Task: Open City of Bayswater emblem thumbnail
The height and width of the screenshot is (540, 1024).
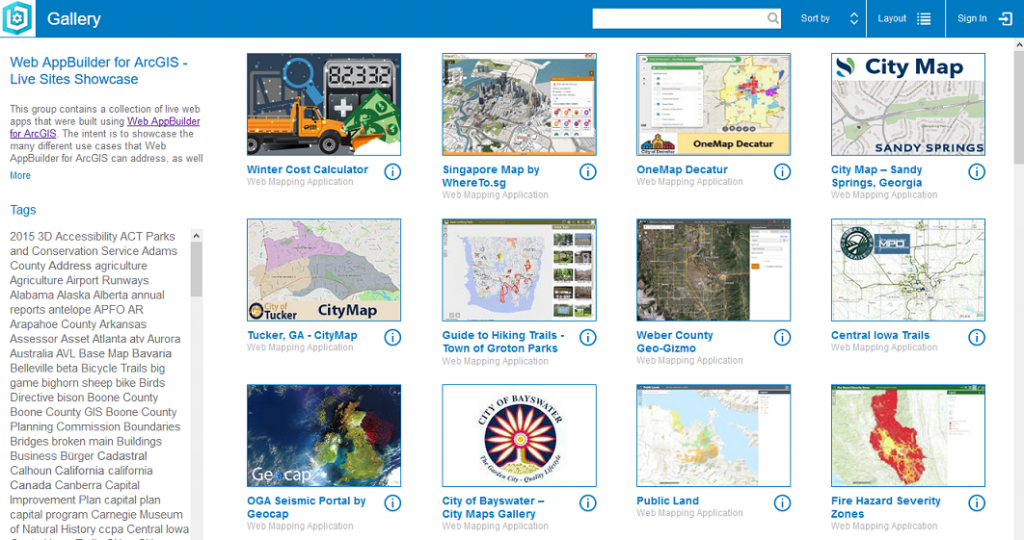Action: click(519, 436)
